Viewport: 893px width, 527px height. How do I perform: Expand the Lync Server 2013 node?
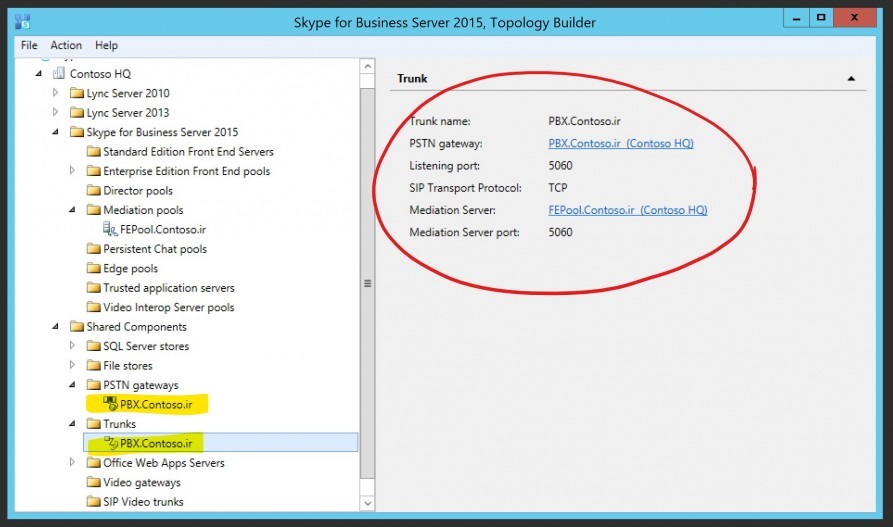click(x=55, y=112)
